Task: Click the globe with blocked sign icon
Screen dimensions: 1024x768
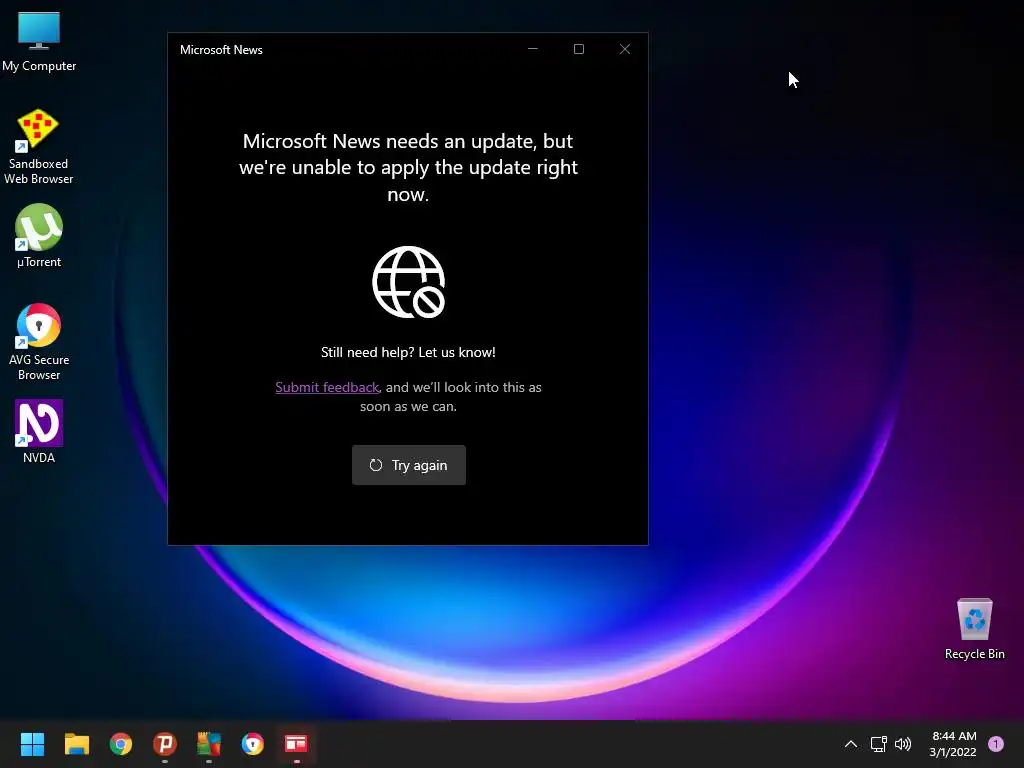Action: click(x=409, y=282)
